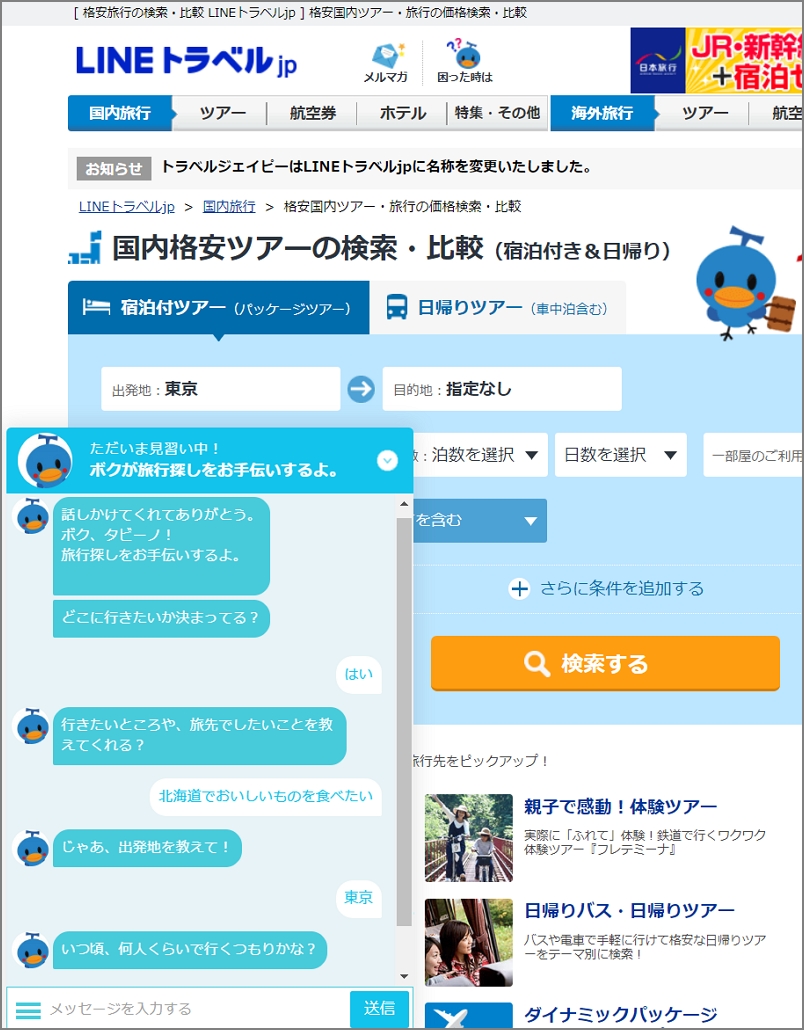Open the ダイナミックパッケージ link
Screen dimensions: 804x1030
click(x=620, y=1015)
